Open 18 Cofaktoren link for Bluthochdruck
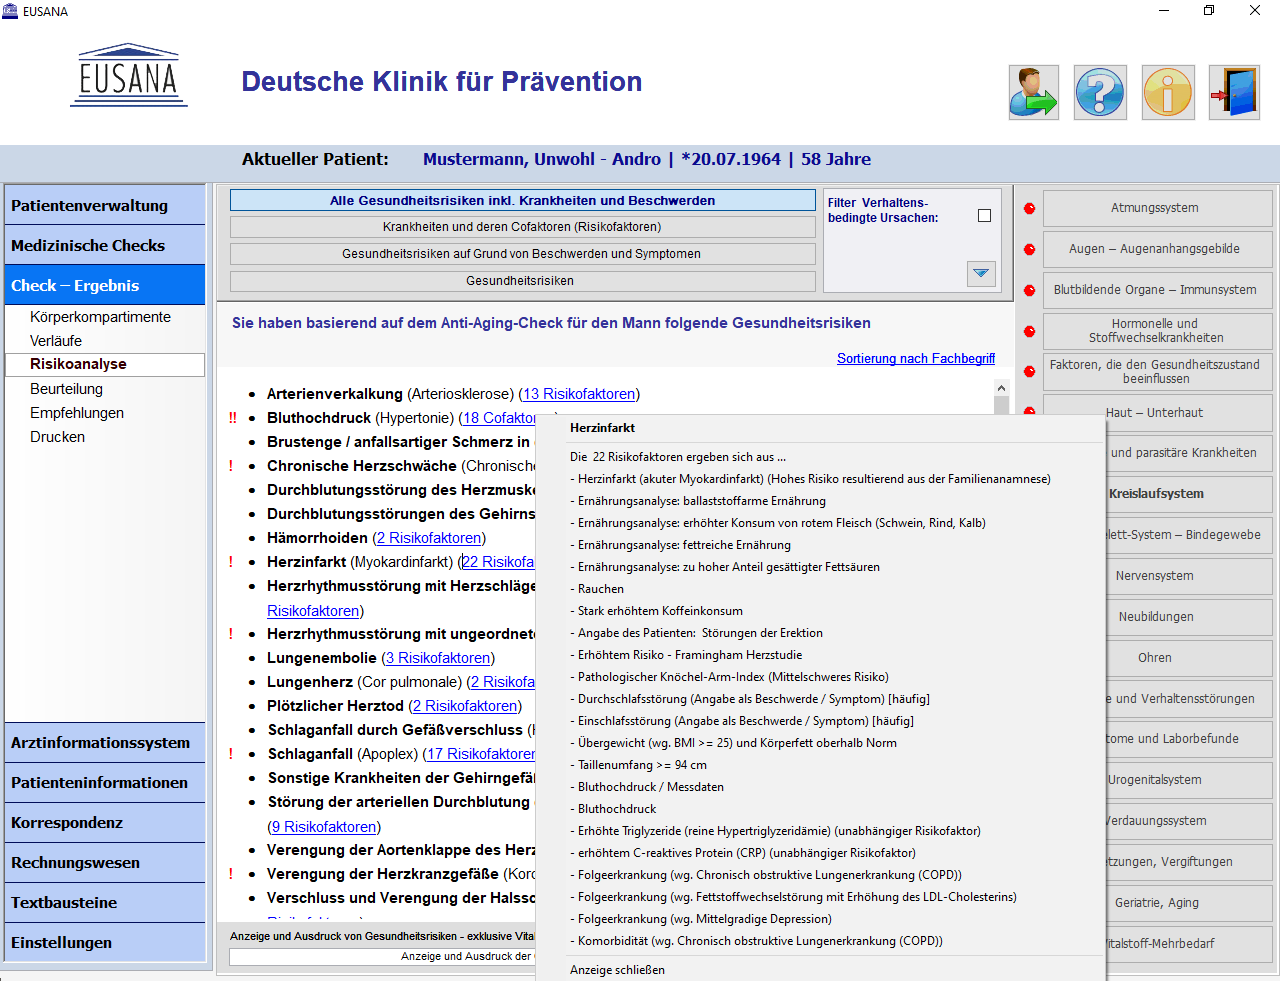This screenshot has height=981, width=1280. point(499,418)
